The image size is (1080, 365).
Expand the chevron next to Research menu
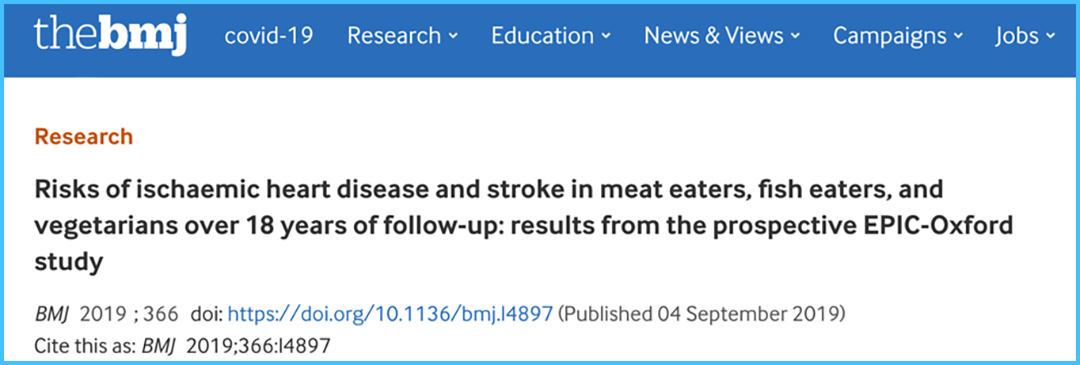point(453,37)
